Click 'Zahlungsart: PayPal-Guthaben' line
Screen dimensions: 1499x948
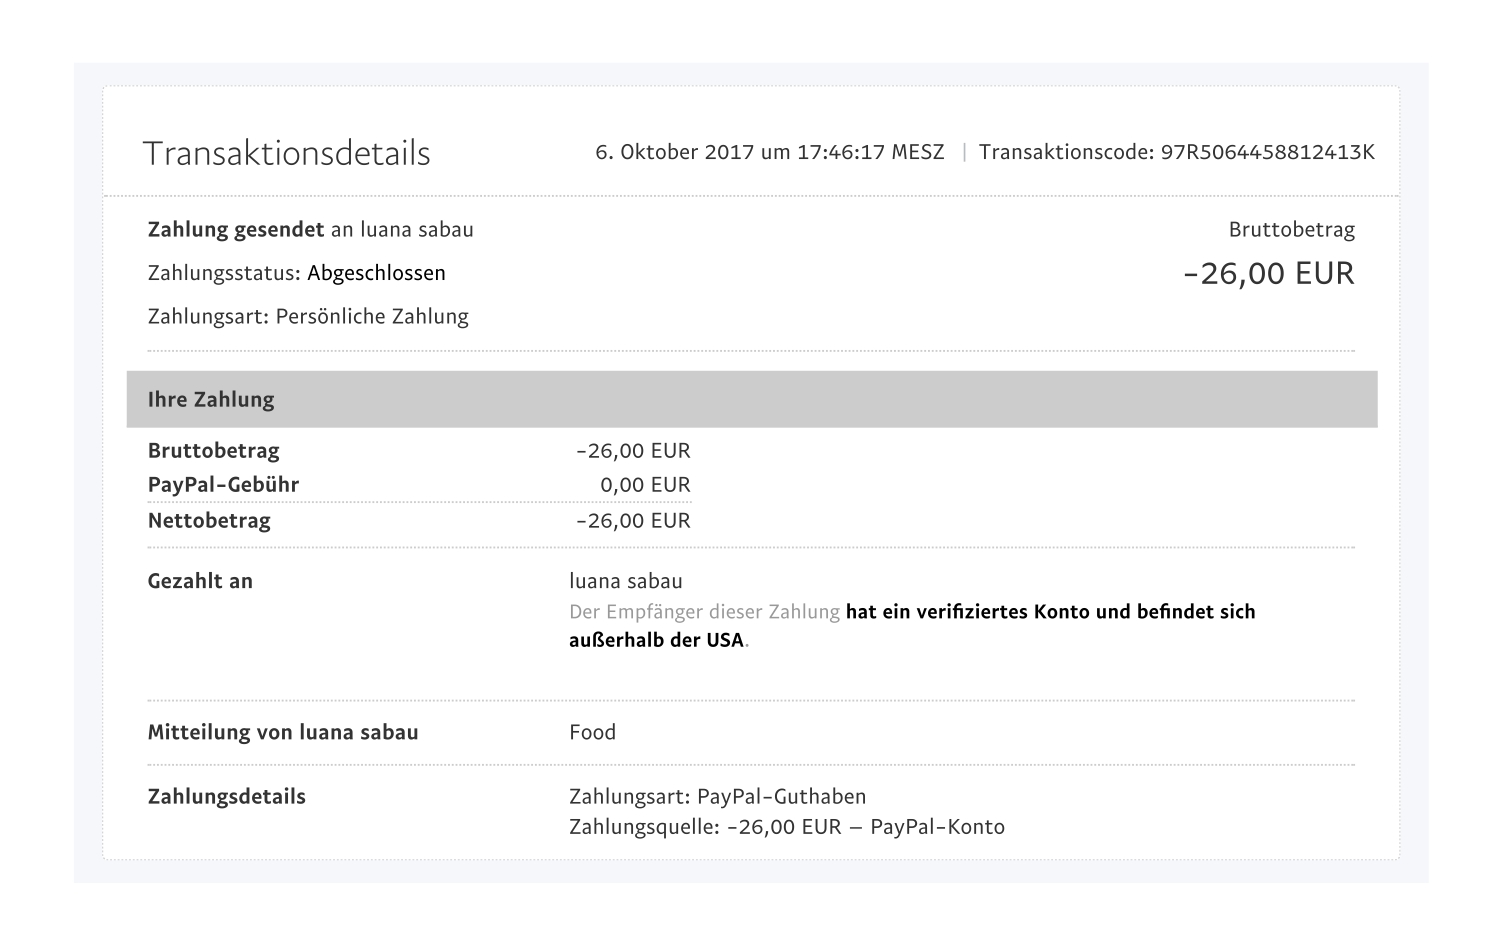click(717, 797)
